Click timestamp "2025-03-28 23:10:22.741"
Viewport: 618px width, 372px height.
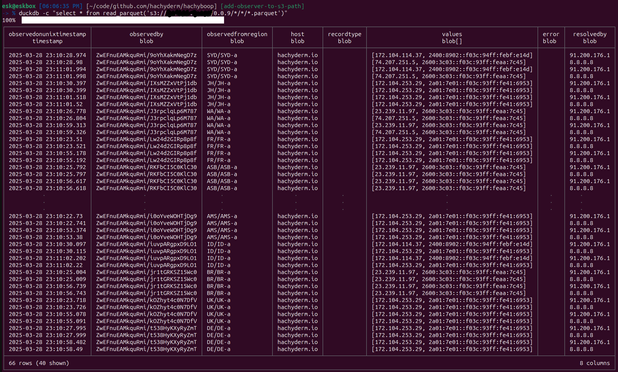(47, 223)
